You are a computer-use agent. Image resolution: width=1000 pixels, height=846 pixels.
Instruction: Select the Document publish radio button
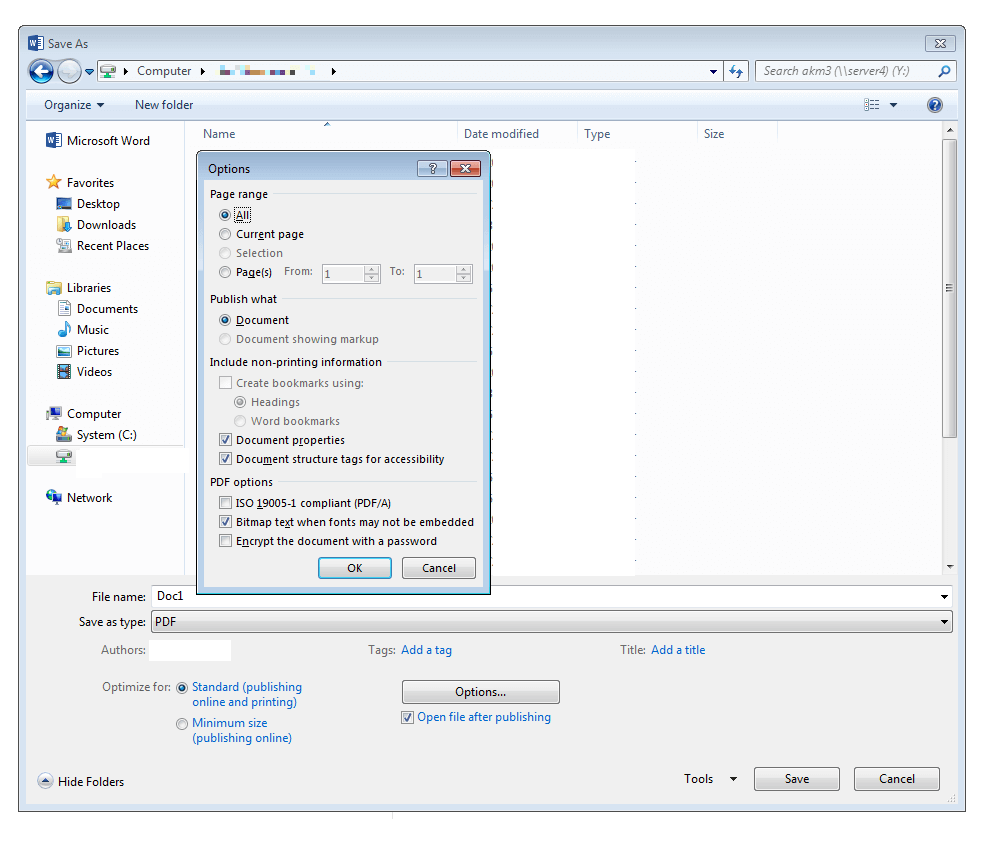[x=224, y=320]
